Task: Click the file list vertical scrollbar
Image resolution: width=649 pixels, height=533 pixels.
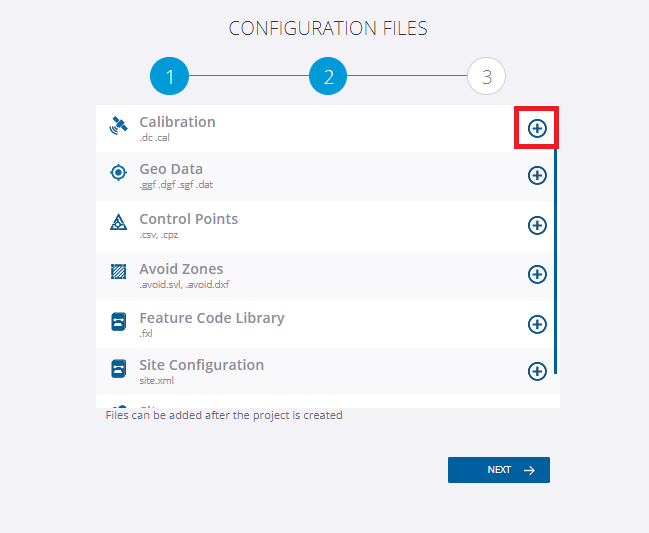Action: pos(555,261)
